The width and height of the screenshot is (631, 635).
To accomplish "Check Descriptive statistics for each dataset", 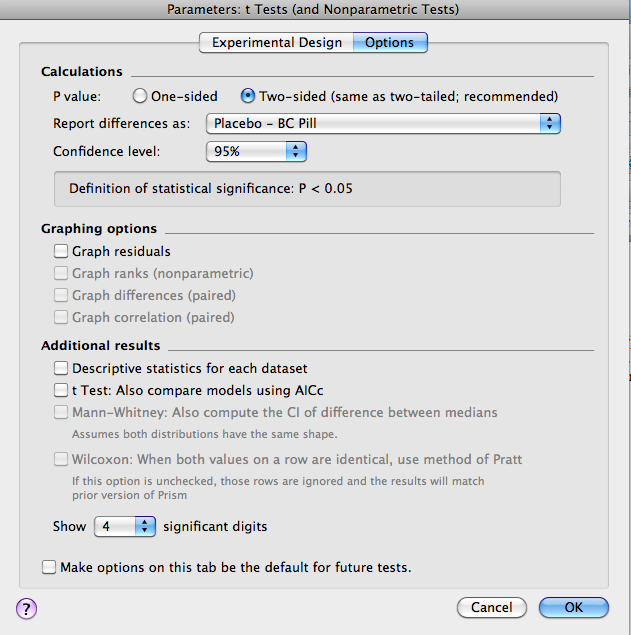I will 62,369.
